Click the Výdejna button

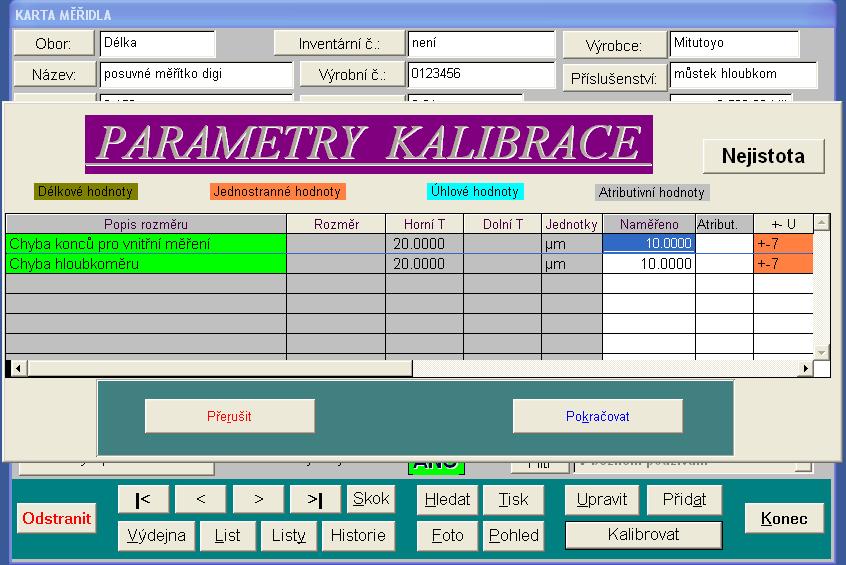point(156,535)
